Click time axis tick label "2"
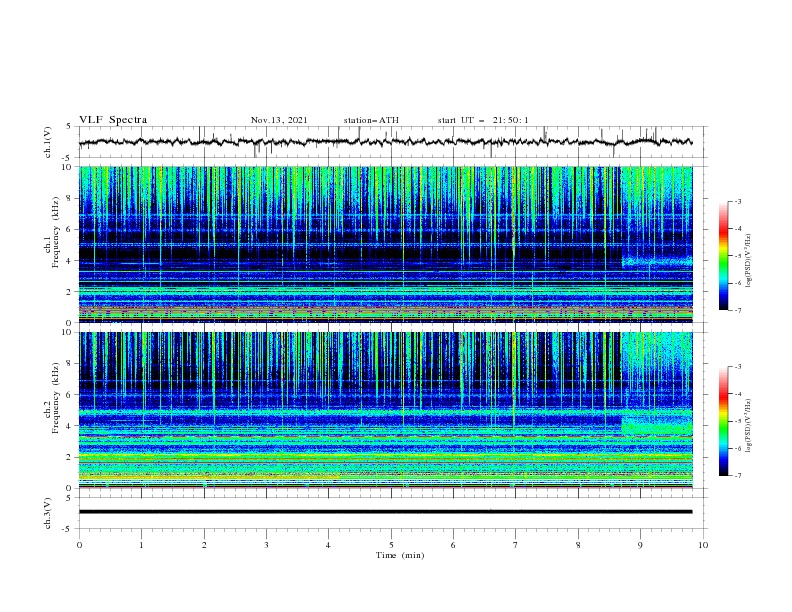Image resolution: width=792 pixels, height=612 pixels. [x=204, y=545]
